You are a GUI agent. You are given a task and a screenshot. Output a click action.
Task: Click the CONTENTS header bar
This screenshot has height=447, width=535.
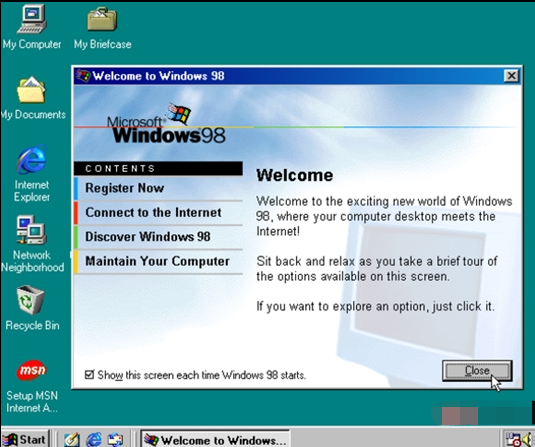(x=158, y=169)
